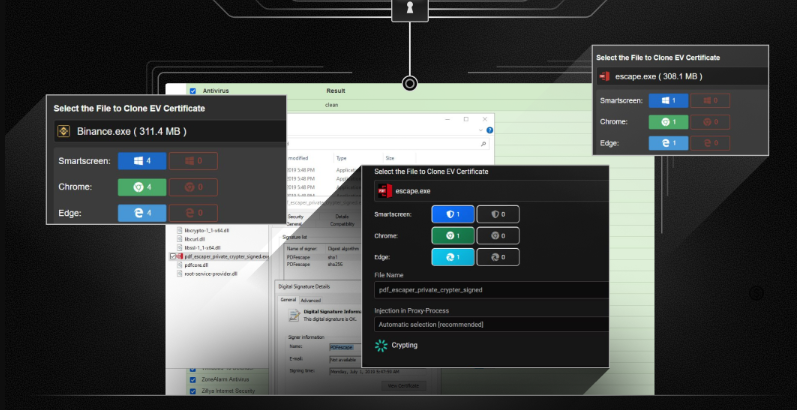Sort by the Size column header
This screenshot has width=797, height=410.
pyautogui.click(x=390, y=159)
